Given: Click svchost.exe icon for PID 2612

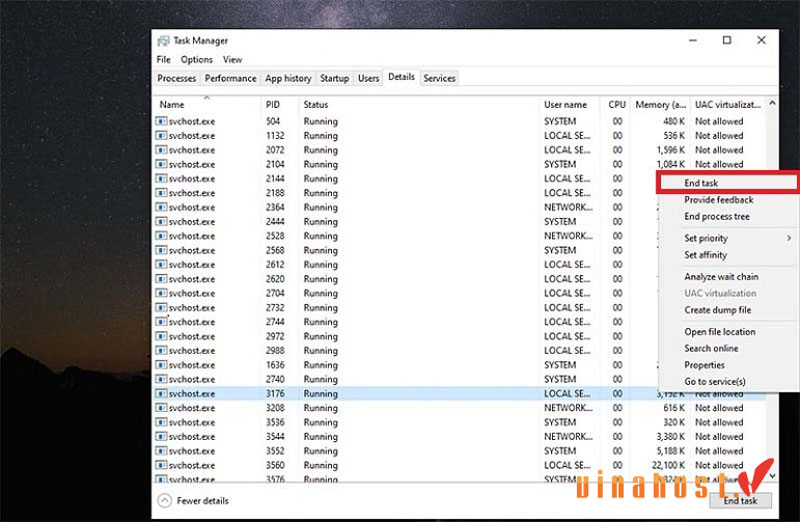Looking at the screenshot, I should (x=161, y=264).
